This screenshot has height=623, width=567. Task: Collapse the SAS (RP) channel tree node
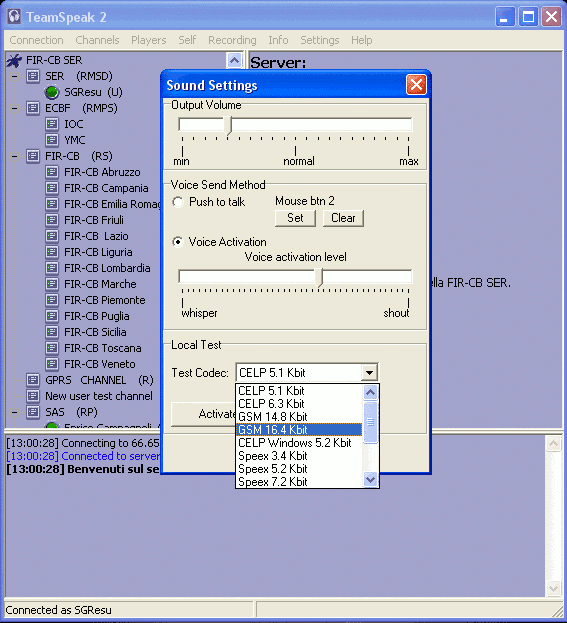click(15, 412)
